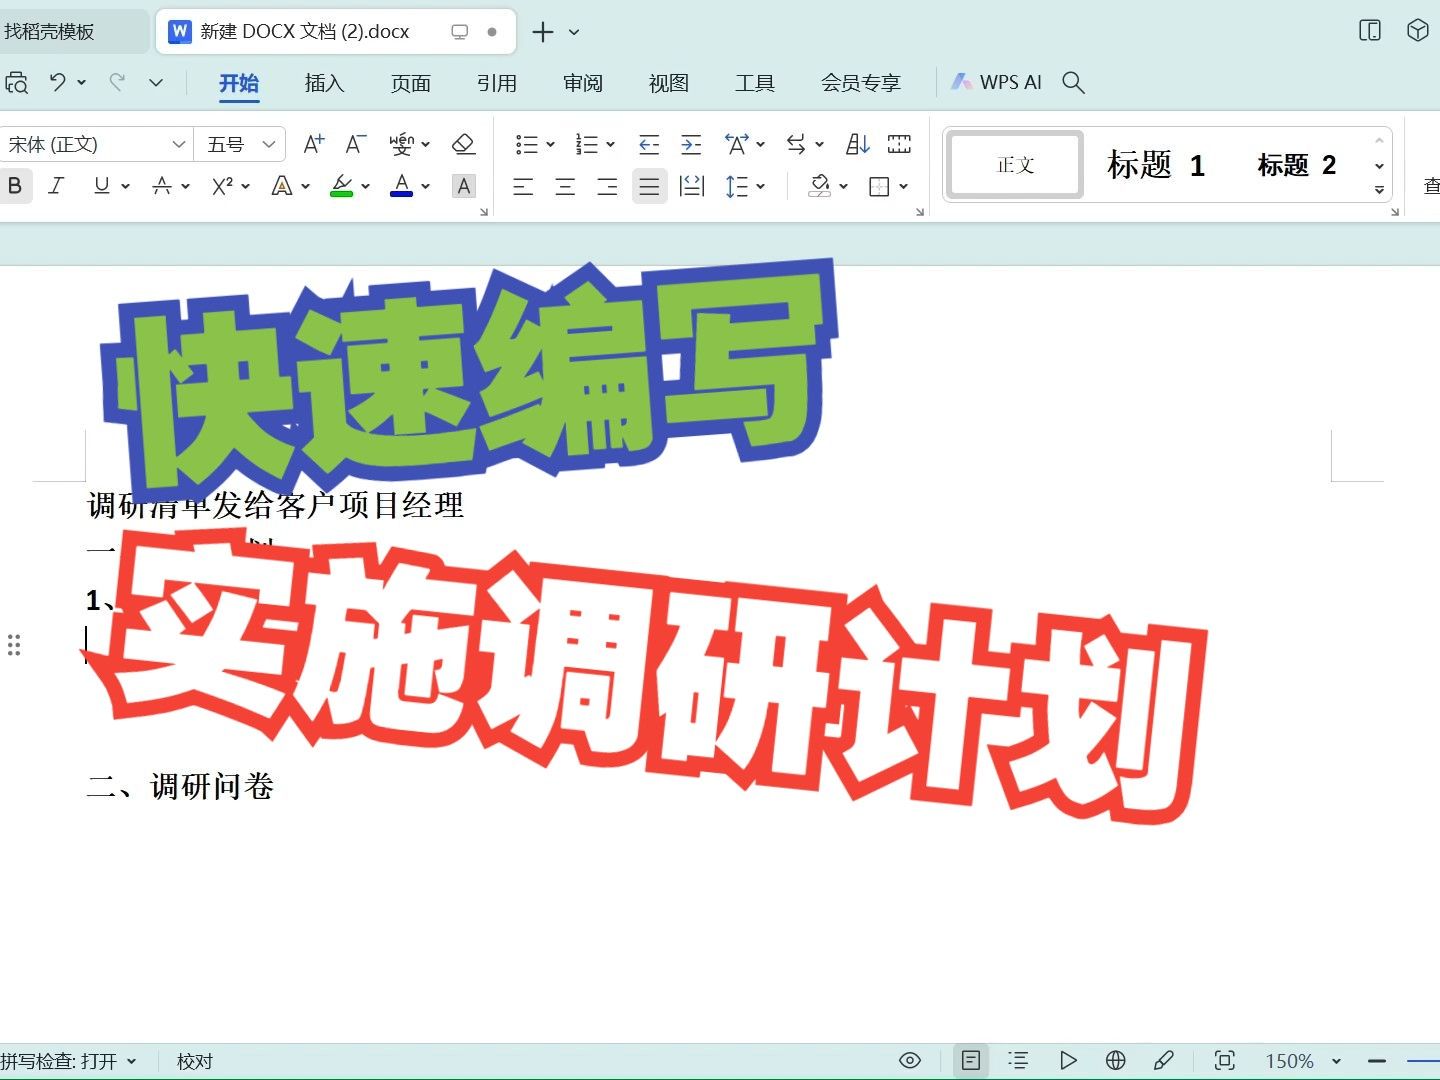Viewport: 1440px width, 1080px height.
Task: Click 校对 in status bar
Action: click(x=195, y=1061)
